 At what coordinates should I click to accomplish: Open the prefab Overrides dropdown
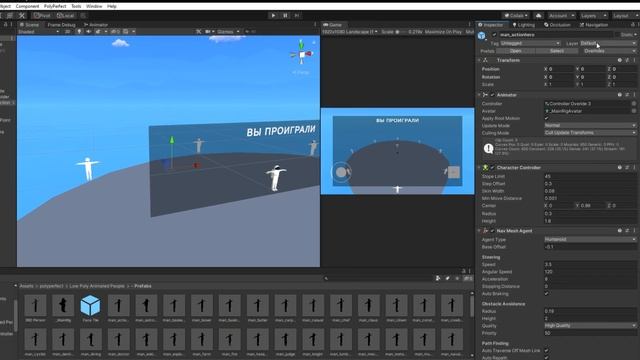point(608,51)
